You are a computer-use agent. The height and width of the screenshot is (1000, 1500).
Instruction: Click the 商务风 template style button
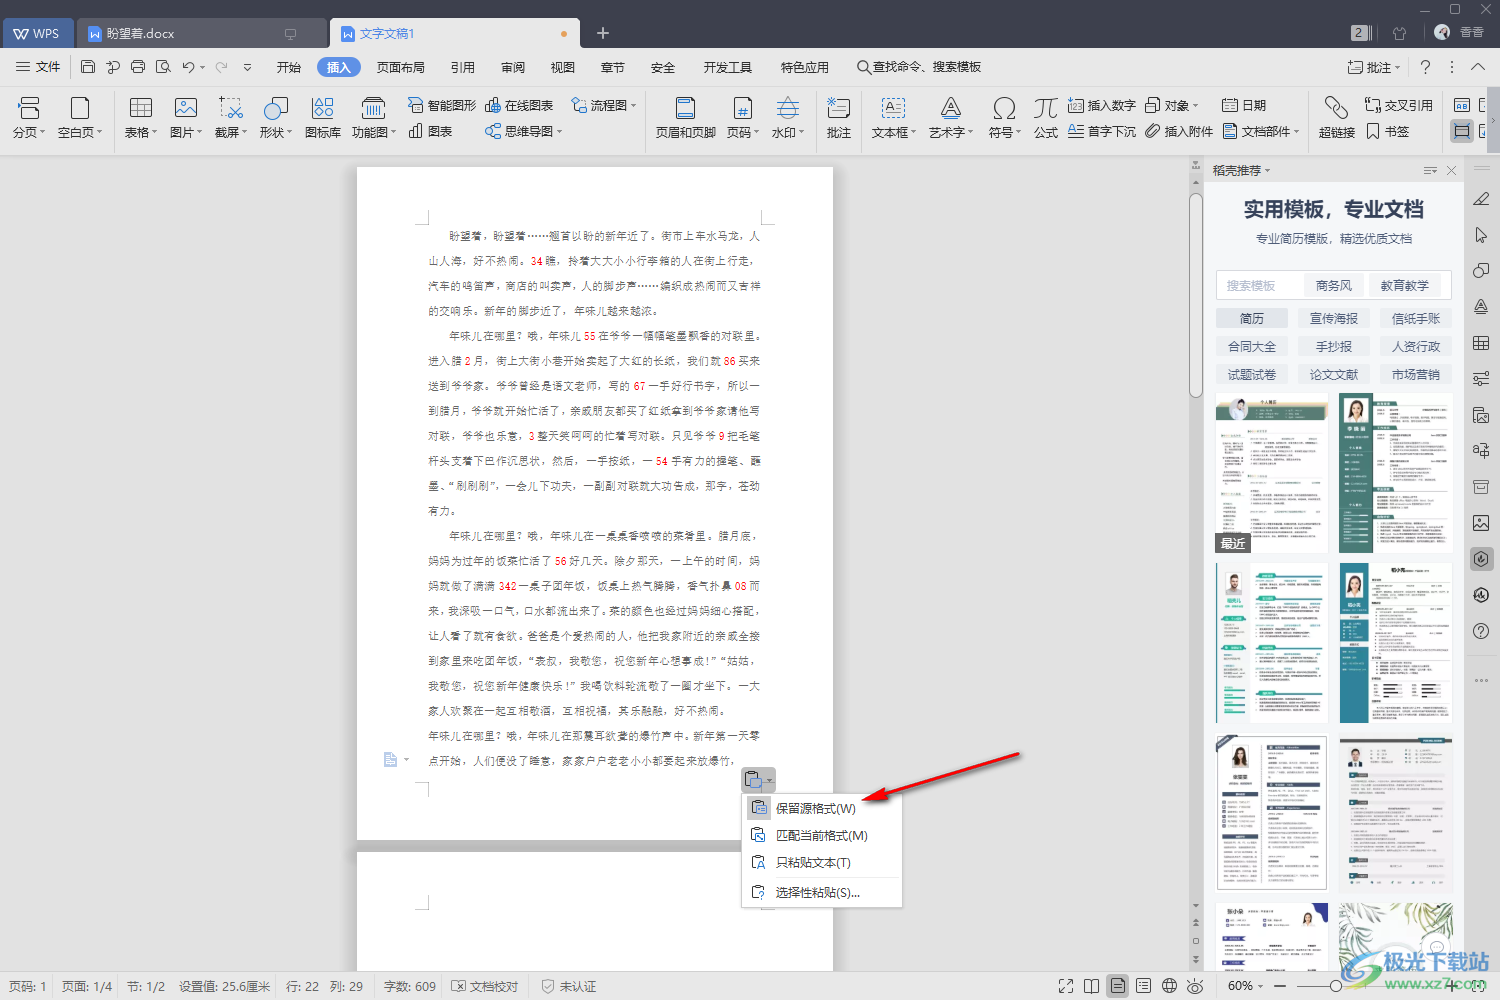pyautogui.click(x=1333, y=285)
